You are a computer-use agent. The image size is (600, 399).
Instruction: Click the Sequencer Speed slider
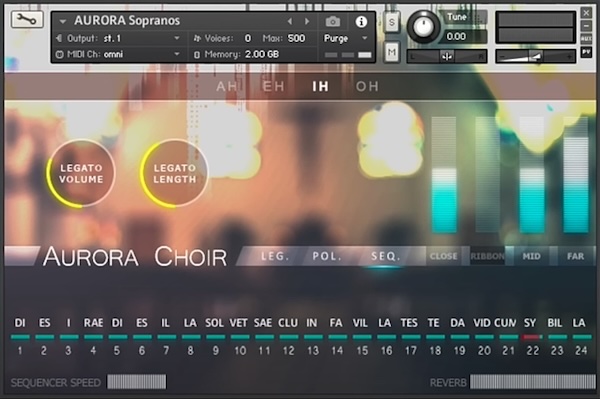pyautogui.click(x=137, y=382)
